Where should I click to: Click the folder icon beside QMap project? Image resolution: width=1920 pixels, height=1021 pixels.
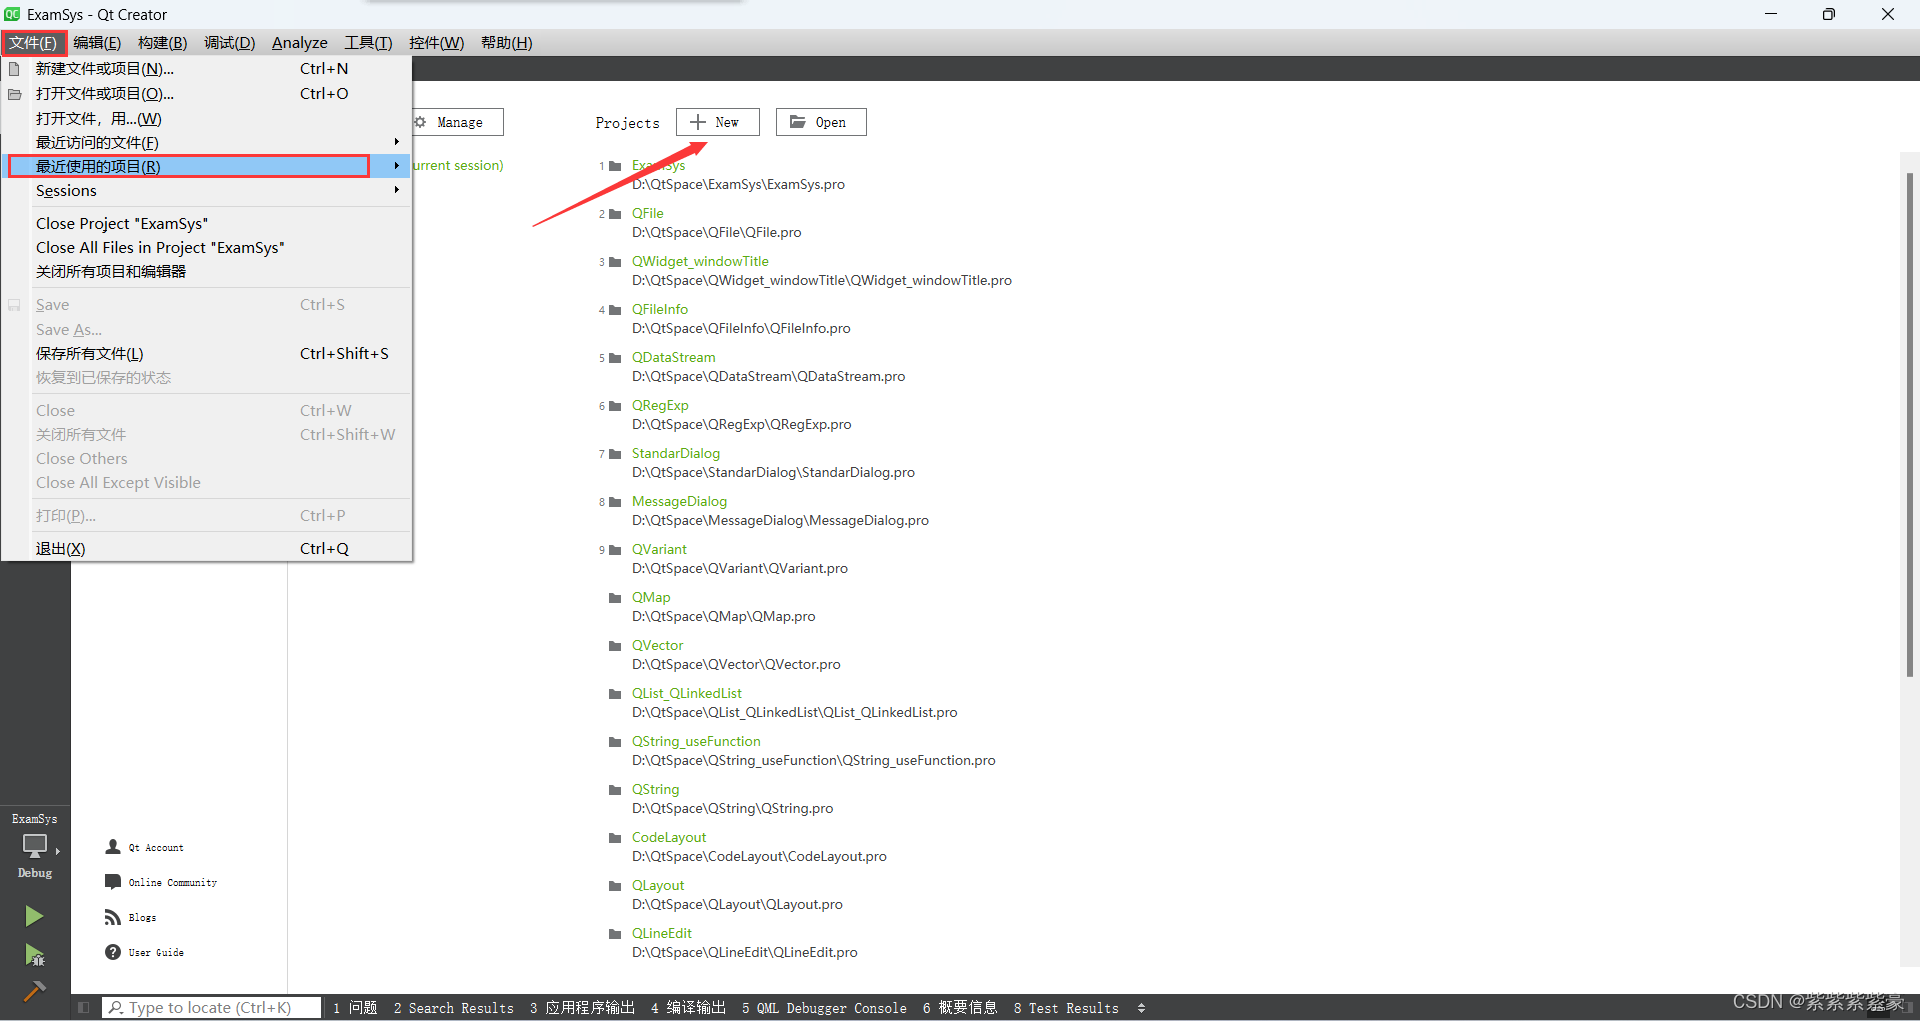tap(615, 598)
